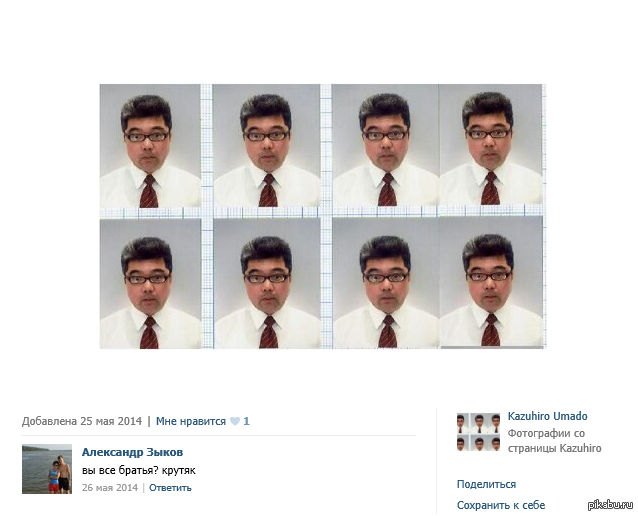Click the third photo in the bottom row
The height and width of the screenshot is (516, 638).
click(x=386, y=283)
